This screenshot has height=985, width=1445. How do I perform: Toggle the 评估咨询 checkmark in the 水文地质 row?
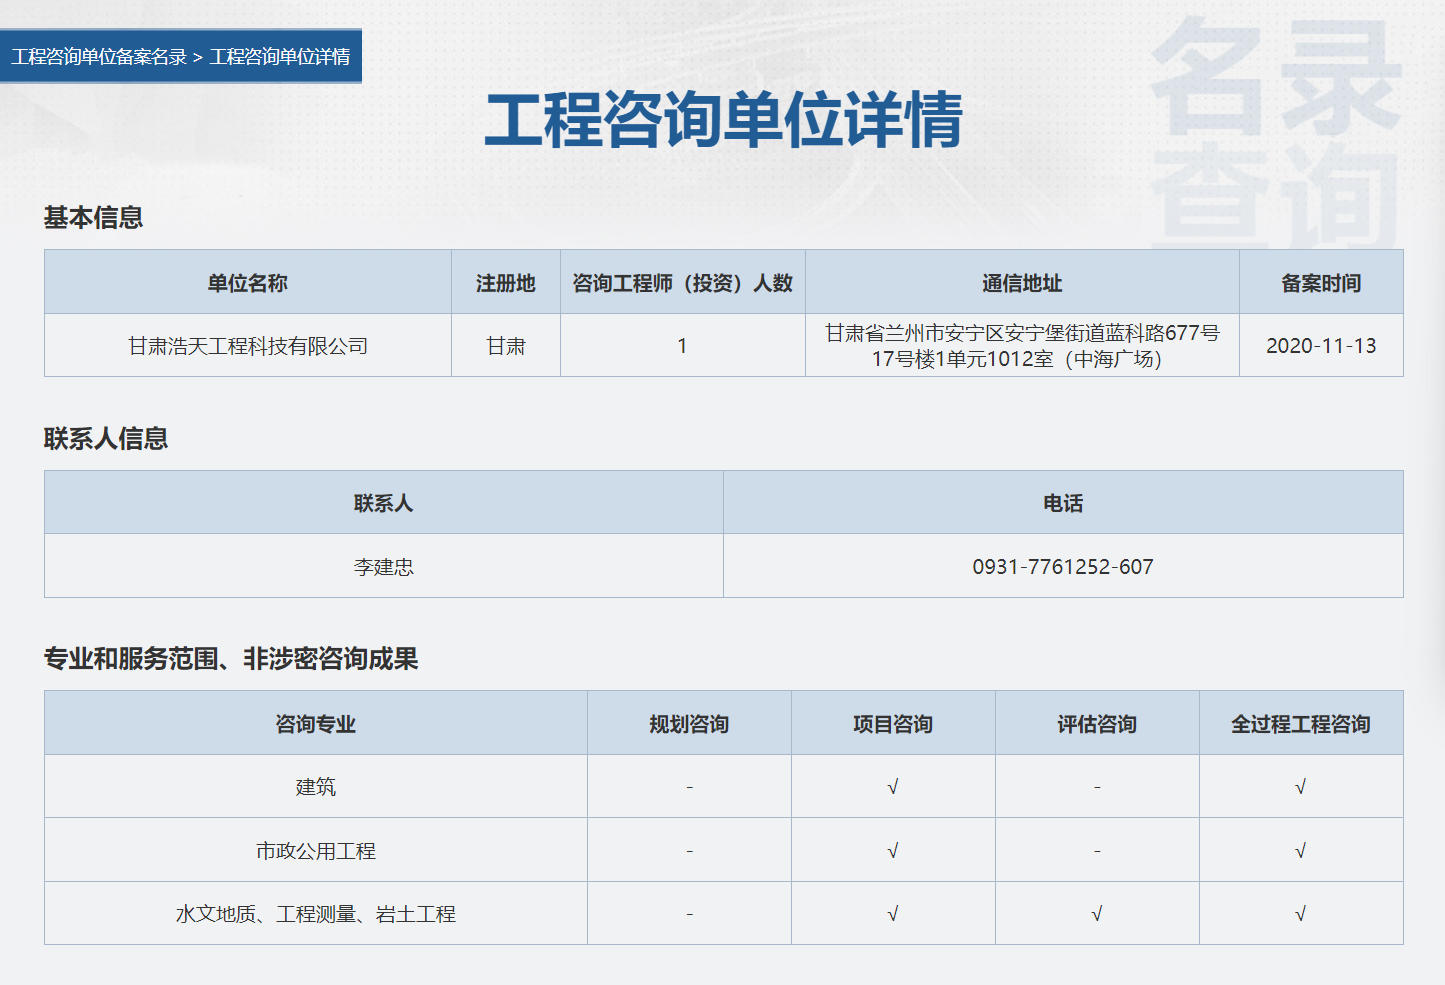(x=1097, y=912)
